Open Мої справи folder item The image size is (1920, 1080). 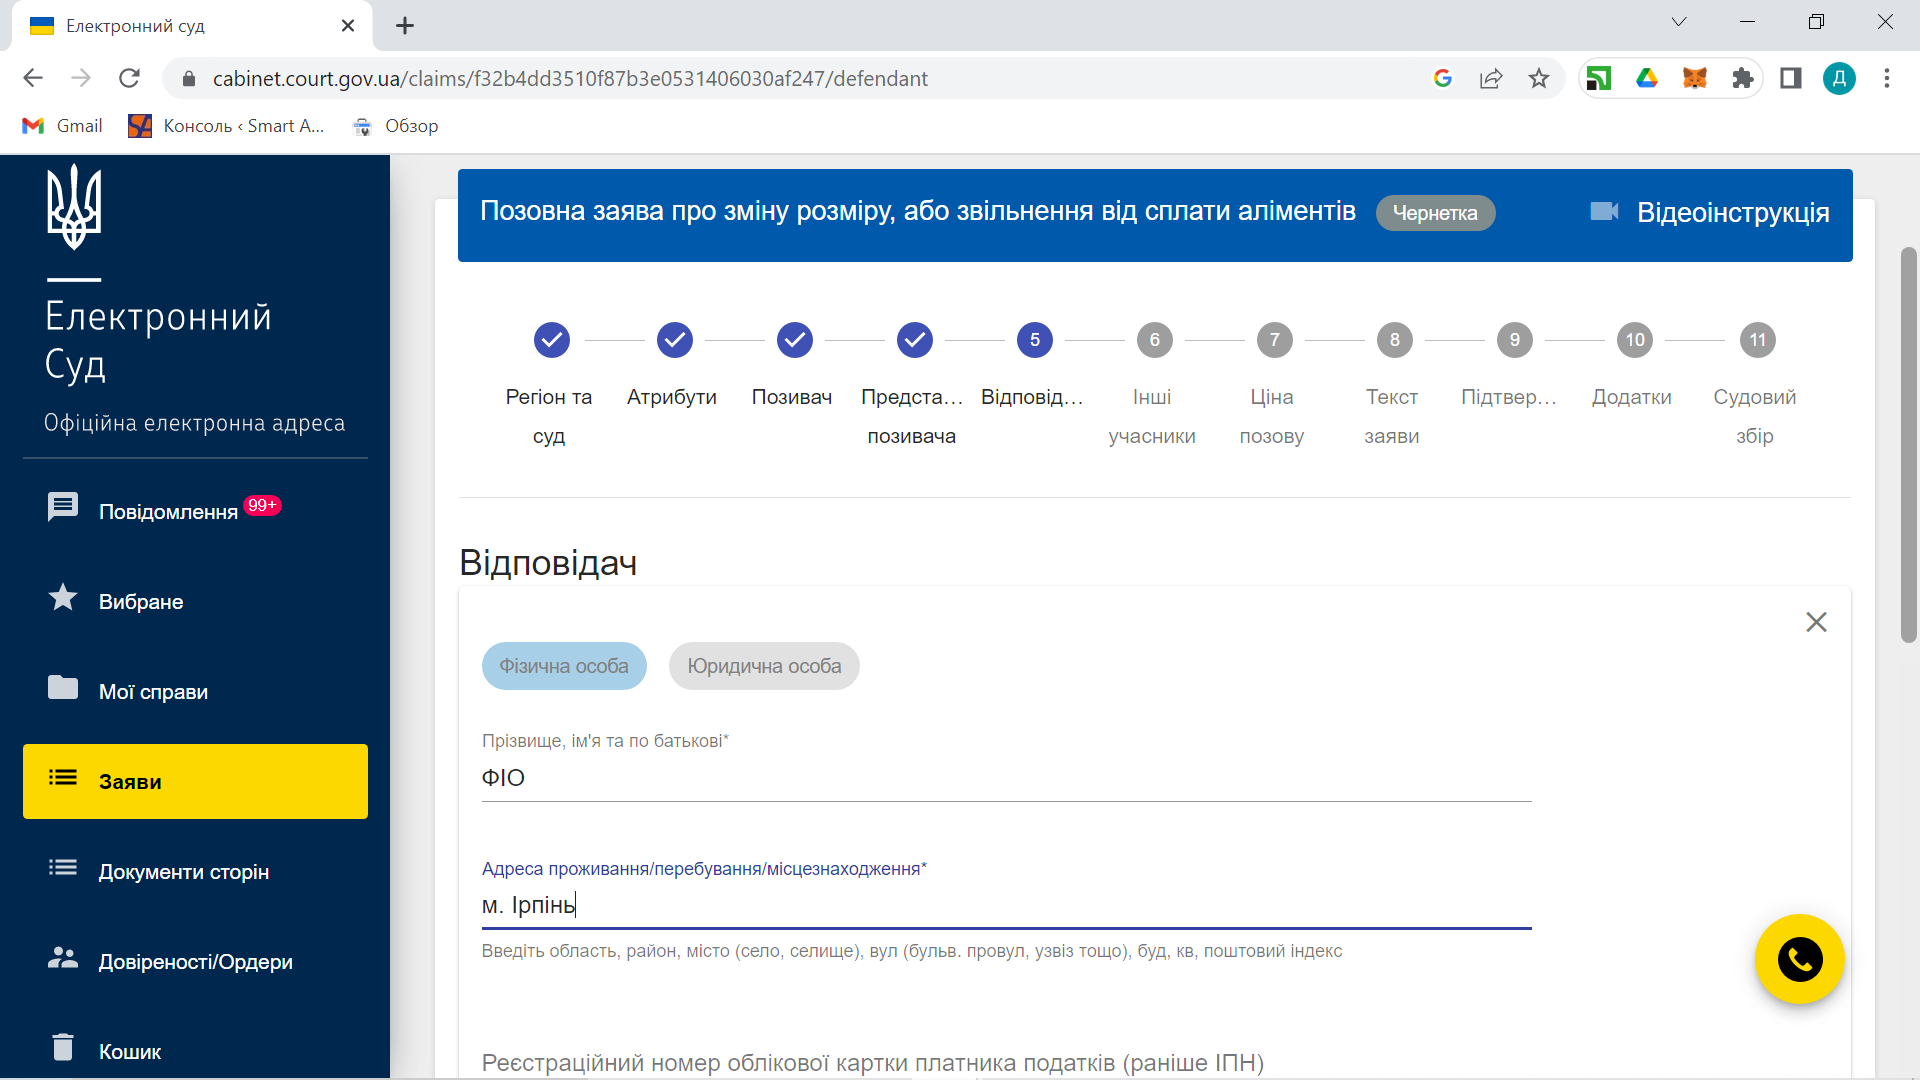click(152, 691)
